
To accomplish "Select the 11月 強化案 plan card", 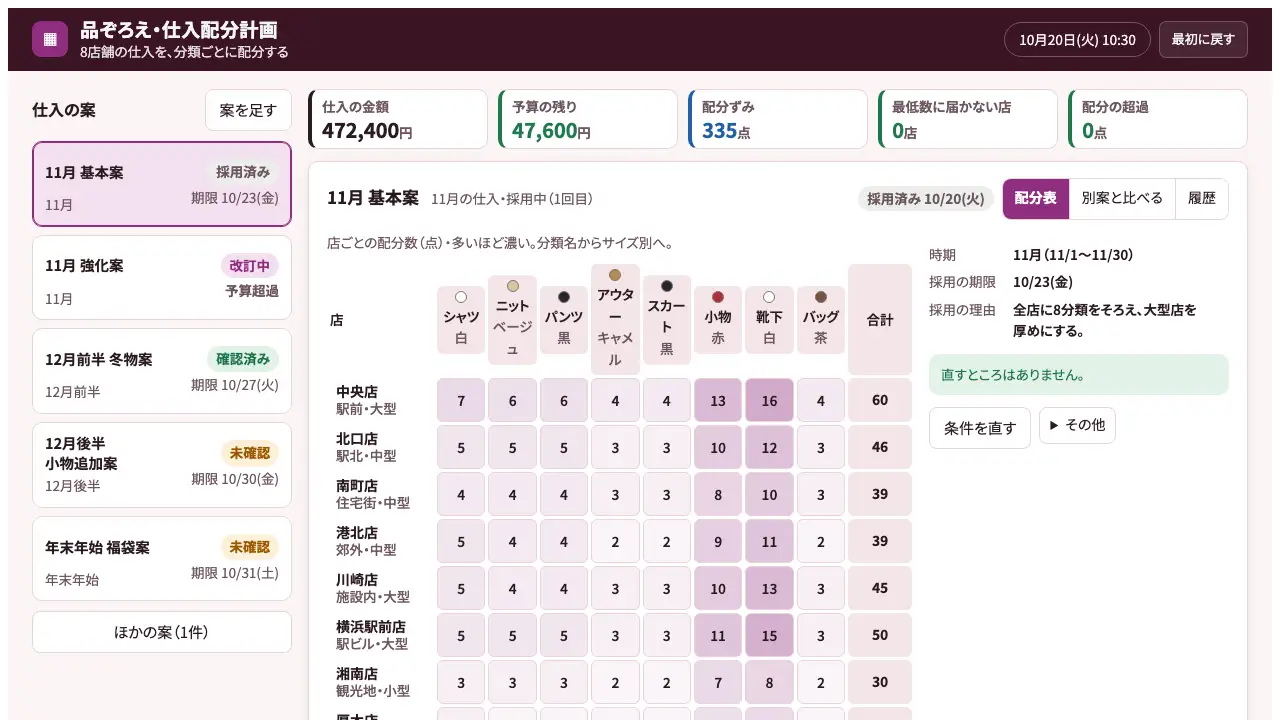I will tap(162, 278).
